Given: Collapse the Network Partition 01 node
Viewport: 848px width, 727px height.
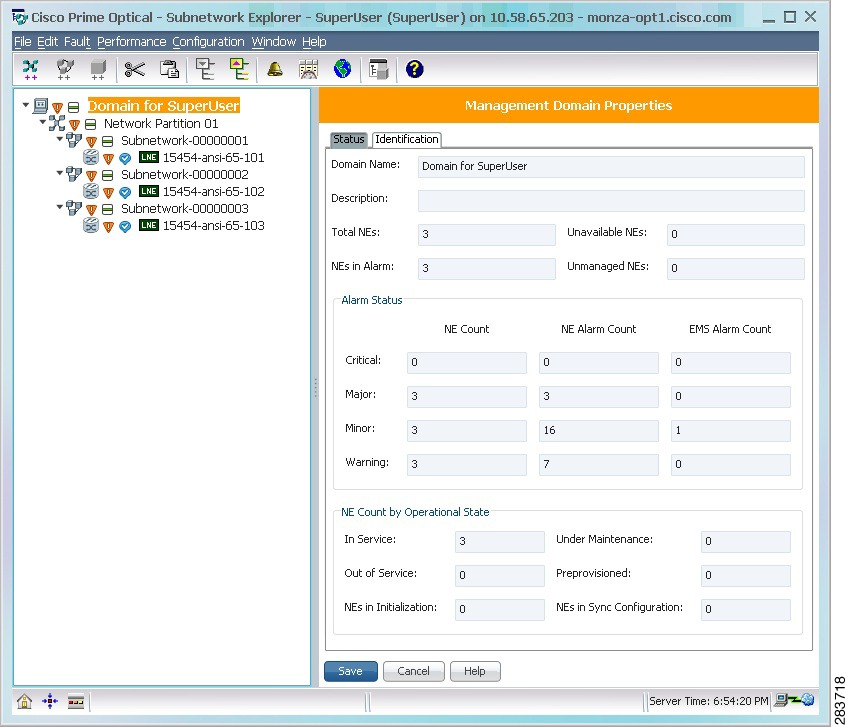Looking at the screenshot, I should pos(43,122).
